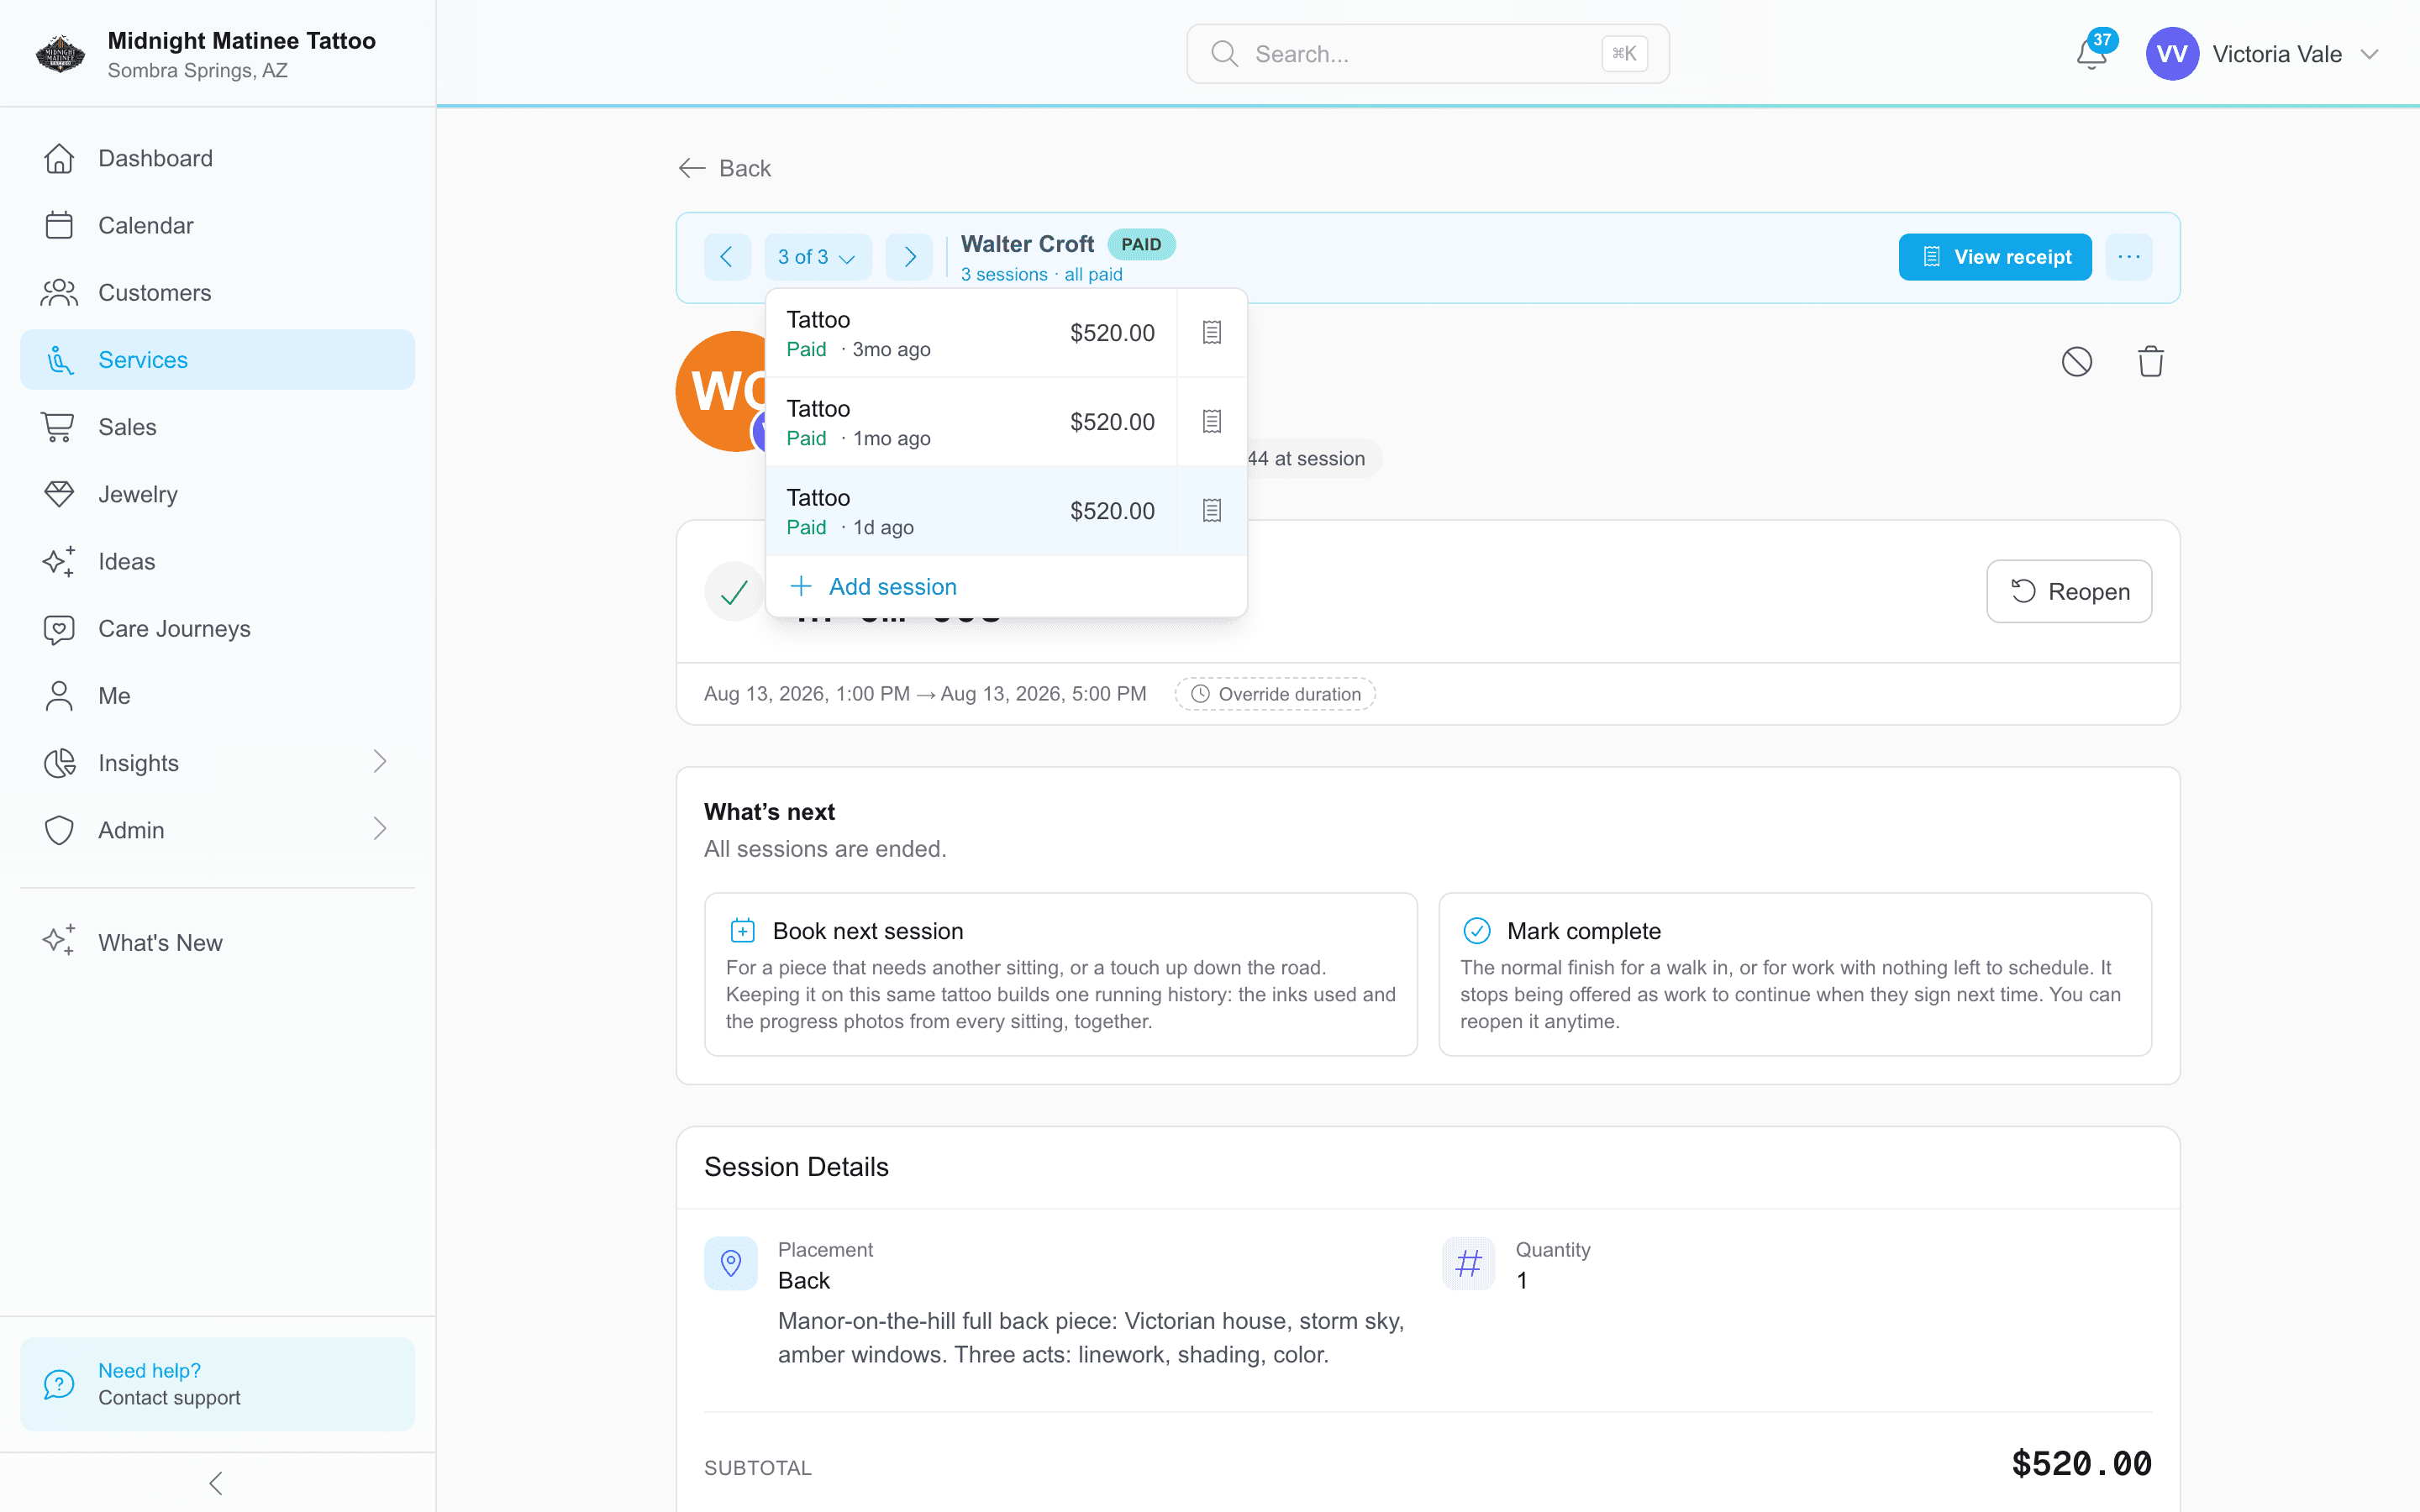Open What's New
The height and width of the screenshot is (1512, 2420).
click(x=217, y=943)
